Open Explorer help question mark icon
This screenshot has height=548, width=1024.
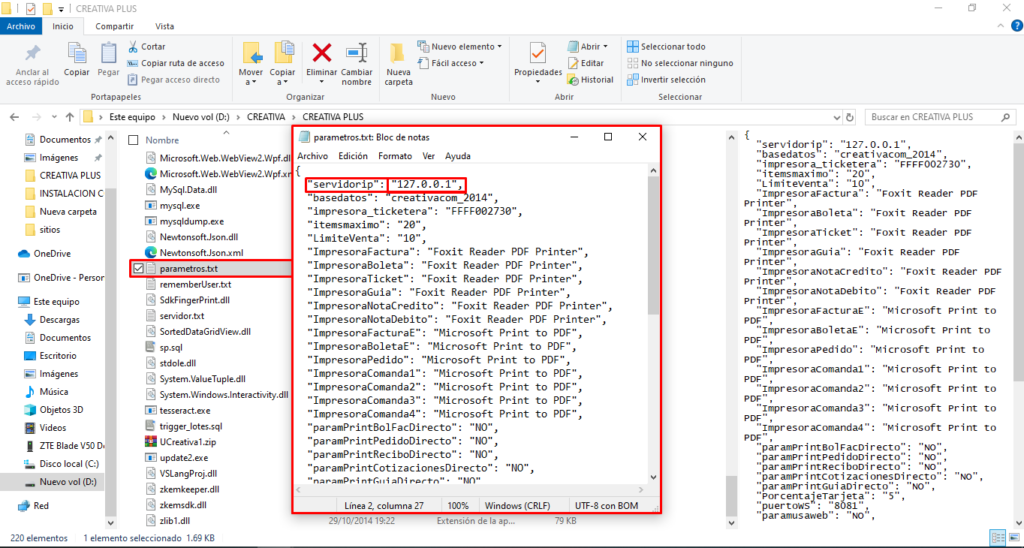(1016, 26)
